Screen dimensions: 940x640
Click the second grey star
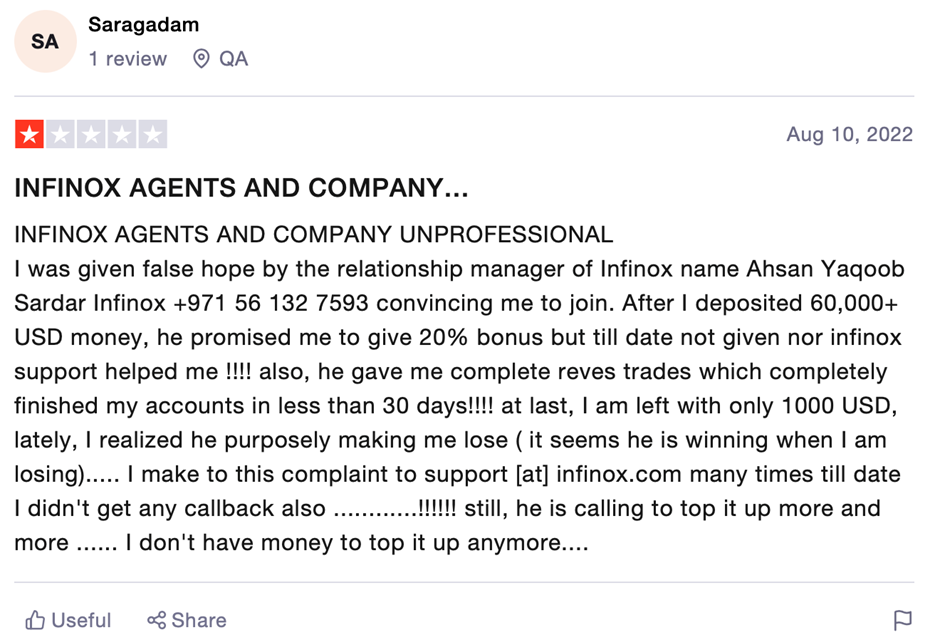click(61, 134)
